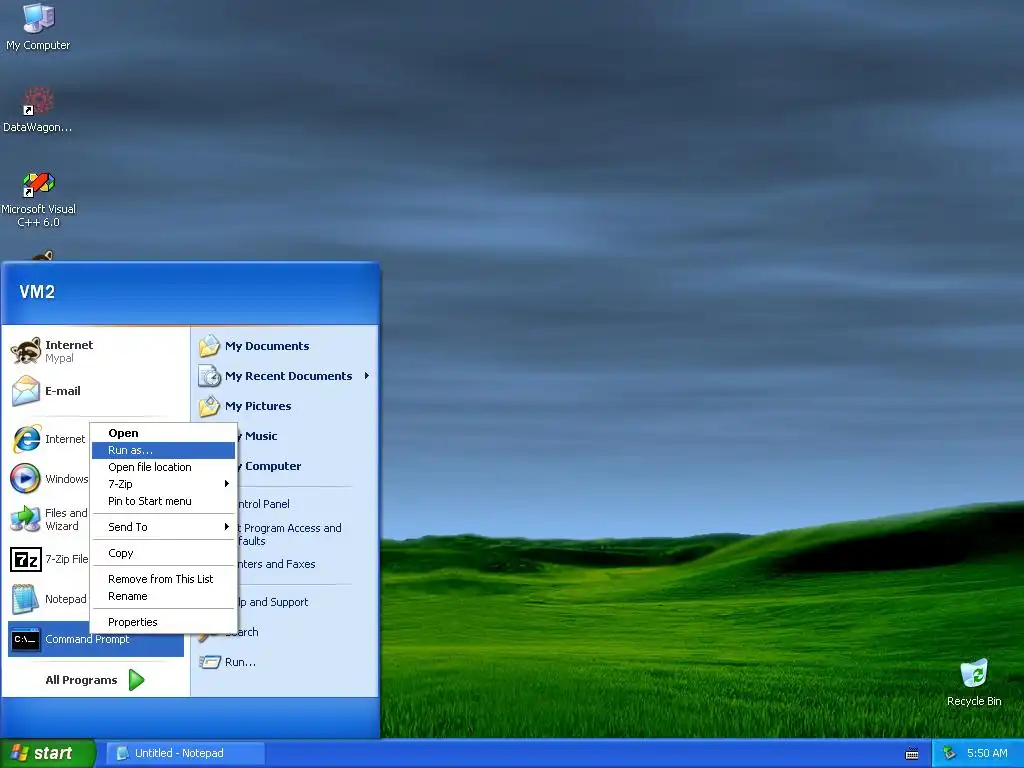The width and height of the screenshot is (1024, 768).
Task: Click Run... in Start menu
Action: tap(240, 662)
